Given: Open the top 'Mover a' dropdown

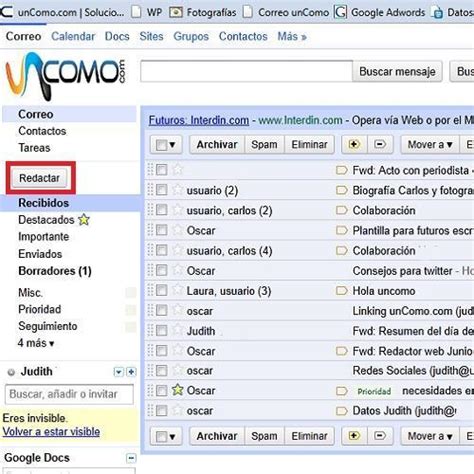Looking at the screenshot, I should pos(430,144).
